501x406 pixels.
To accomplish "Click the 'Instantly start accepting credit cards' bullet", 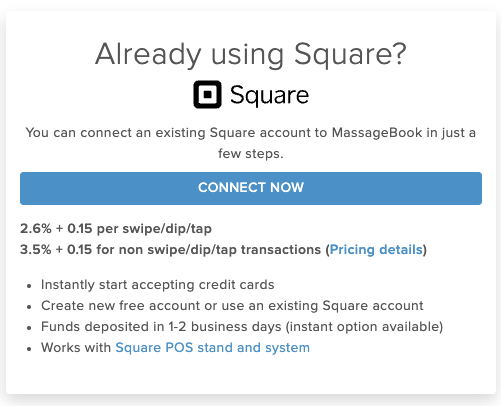I will [158, 285].
